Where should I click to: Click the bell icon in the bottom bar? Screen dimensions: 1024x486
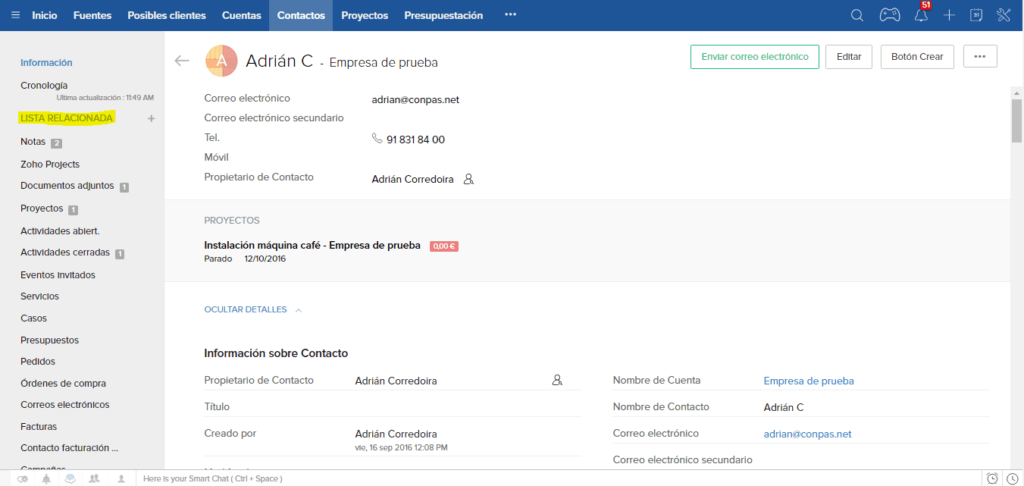pyautogui.click(x=46, y=478)
